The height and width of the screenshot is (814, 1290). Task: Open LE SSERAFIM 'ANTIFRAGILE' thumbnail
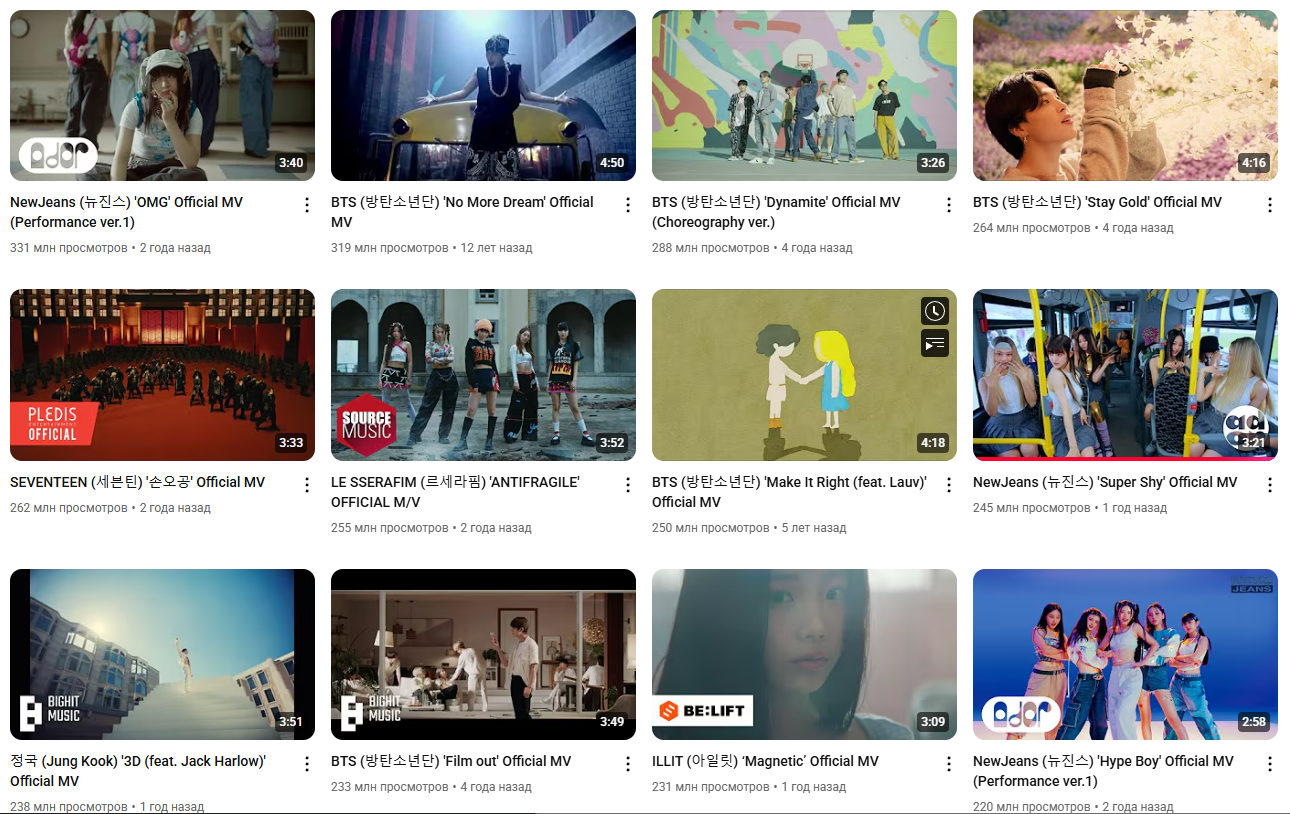click(x=483, y=375)
